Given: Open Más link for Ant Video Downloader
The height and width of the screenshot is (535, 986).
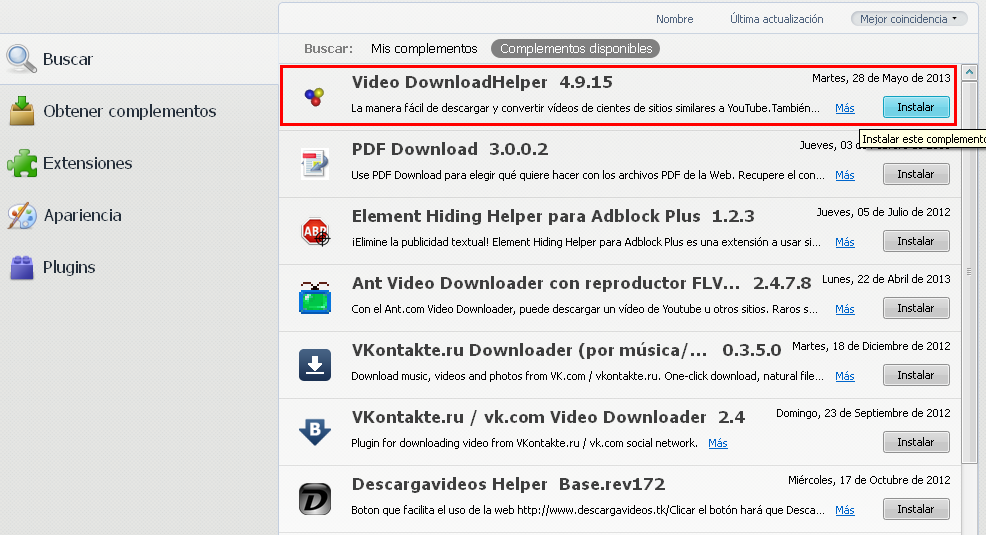Looking at the screenshot, I should pyautogui.click(x=845, y=309).
